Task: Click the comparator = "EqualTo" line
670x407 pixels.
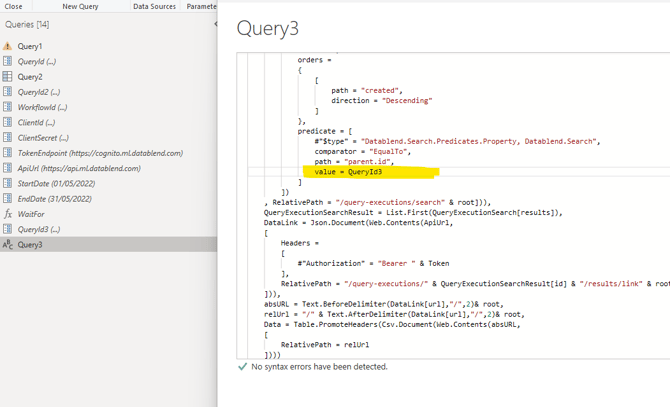Action: 363,152
